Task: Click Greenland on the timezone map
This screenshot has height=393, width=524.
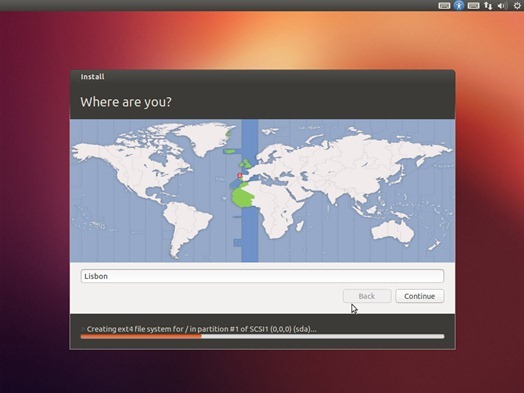Action: [206, 138]
